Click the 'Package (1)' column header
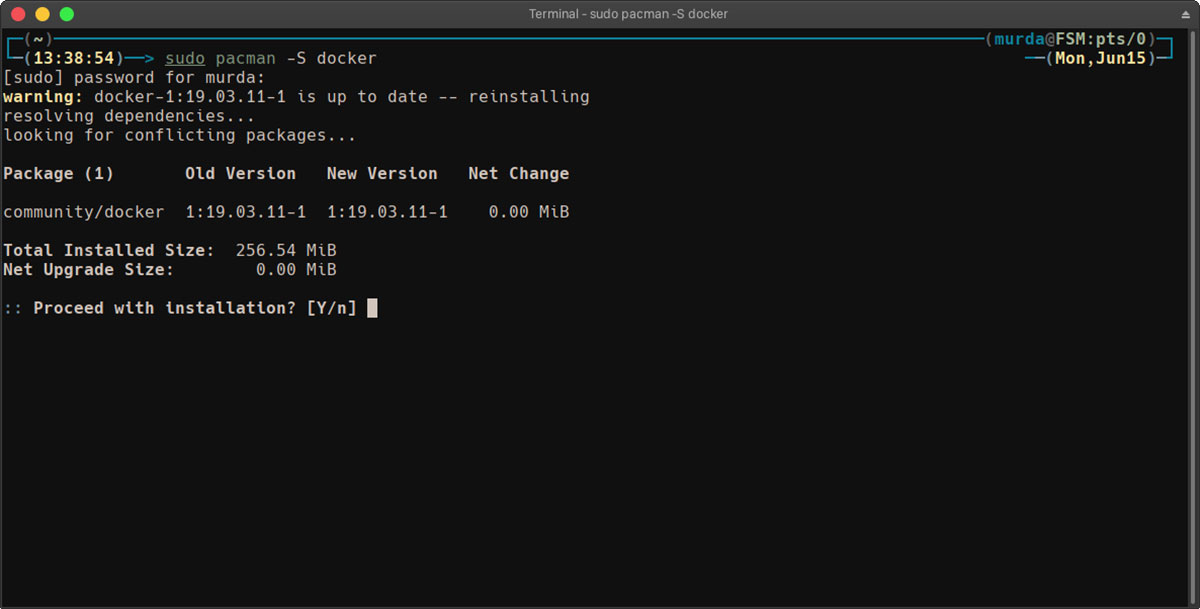This screenshot has height=609, width=1200. click(59, 174)
